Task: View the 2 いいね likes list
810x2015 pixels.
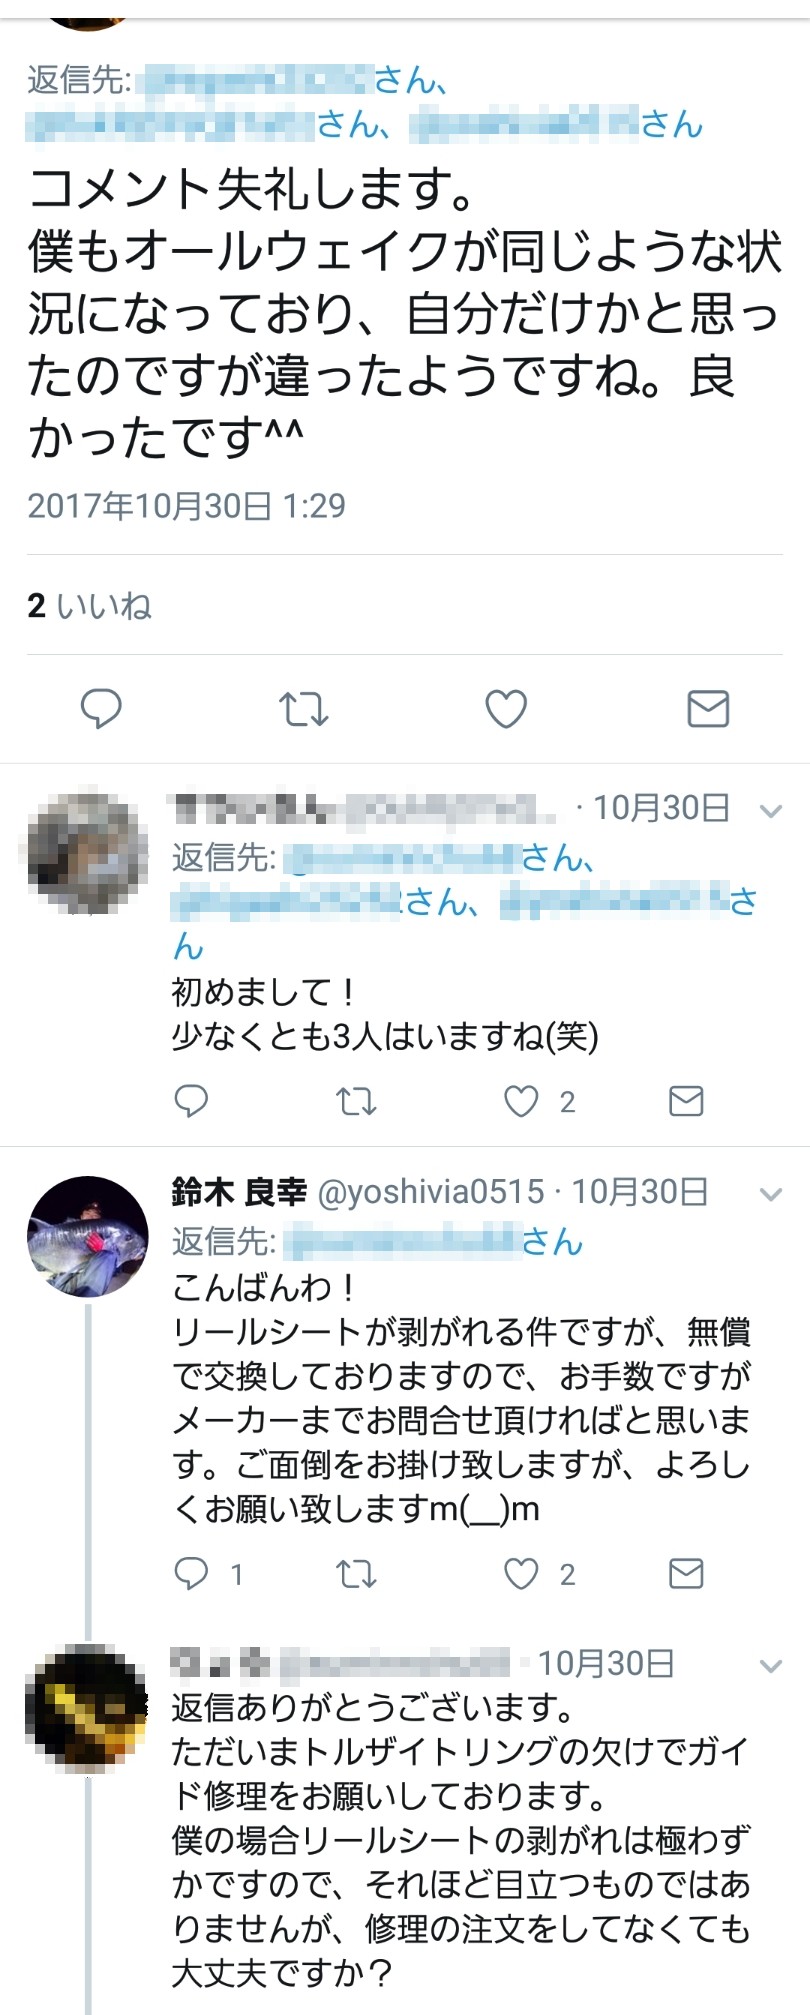Action: pos(90,605)
